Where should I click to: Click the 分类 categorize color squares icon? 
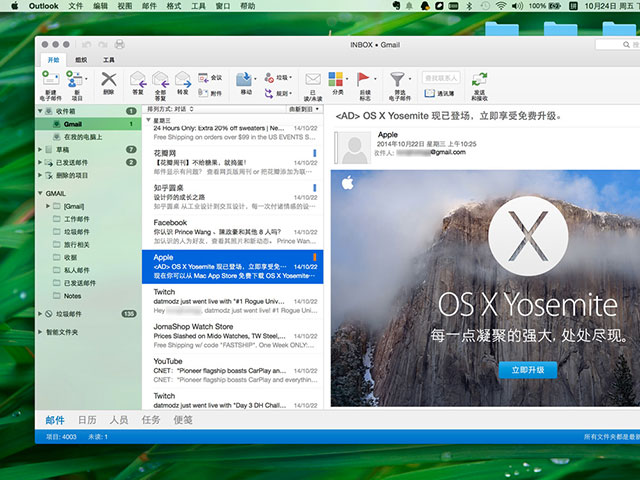point(336,80)
